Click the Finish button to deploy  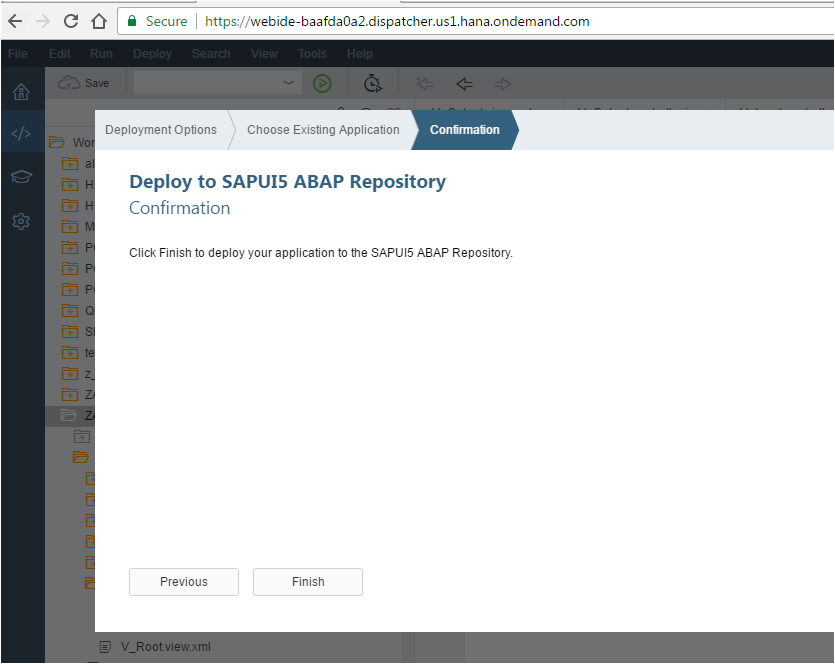(308, 581)
